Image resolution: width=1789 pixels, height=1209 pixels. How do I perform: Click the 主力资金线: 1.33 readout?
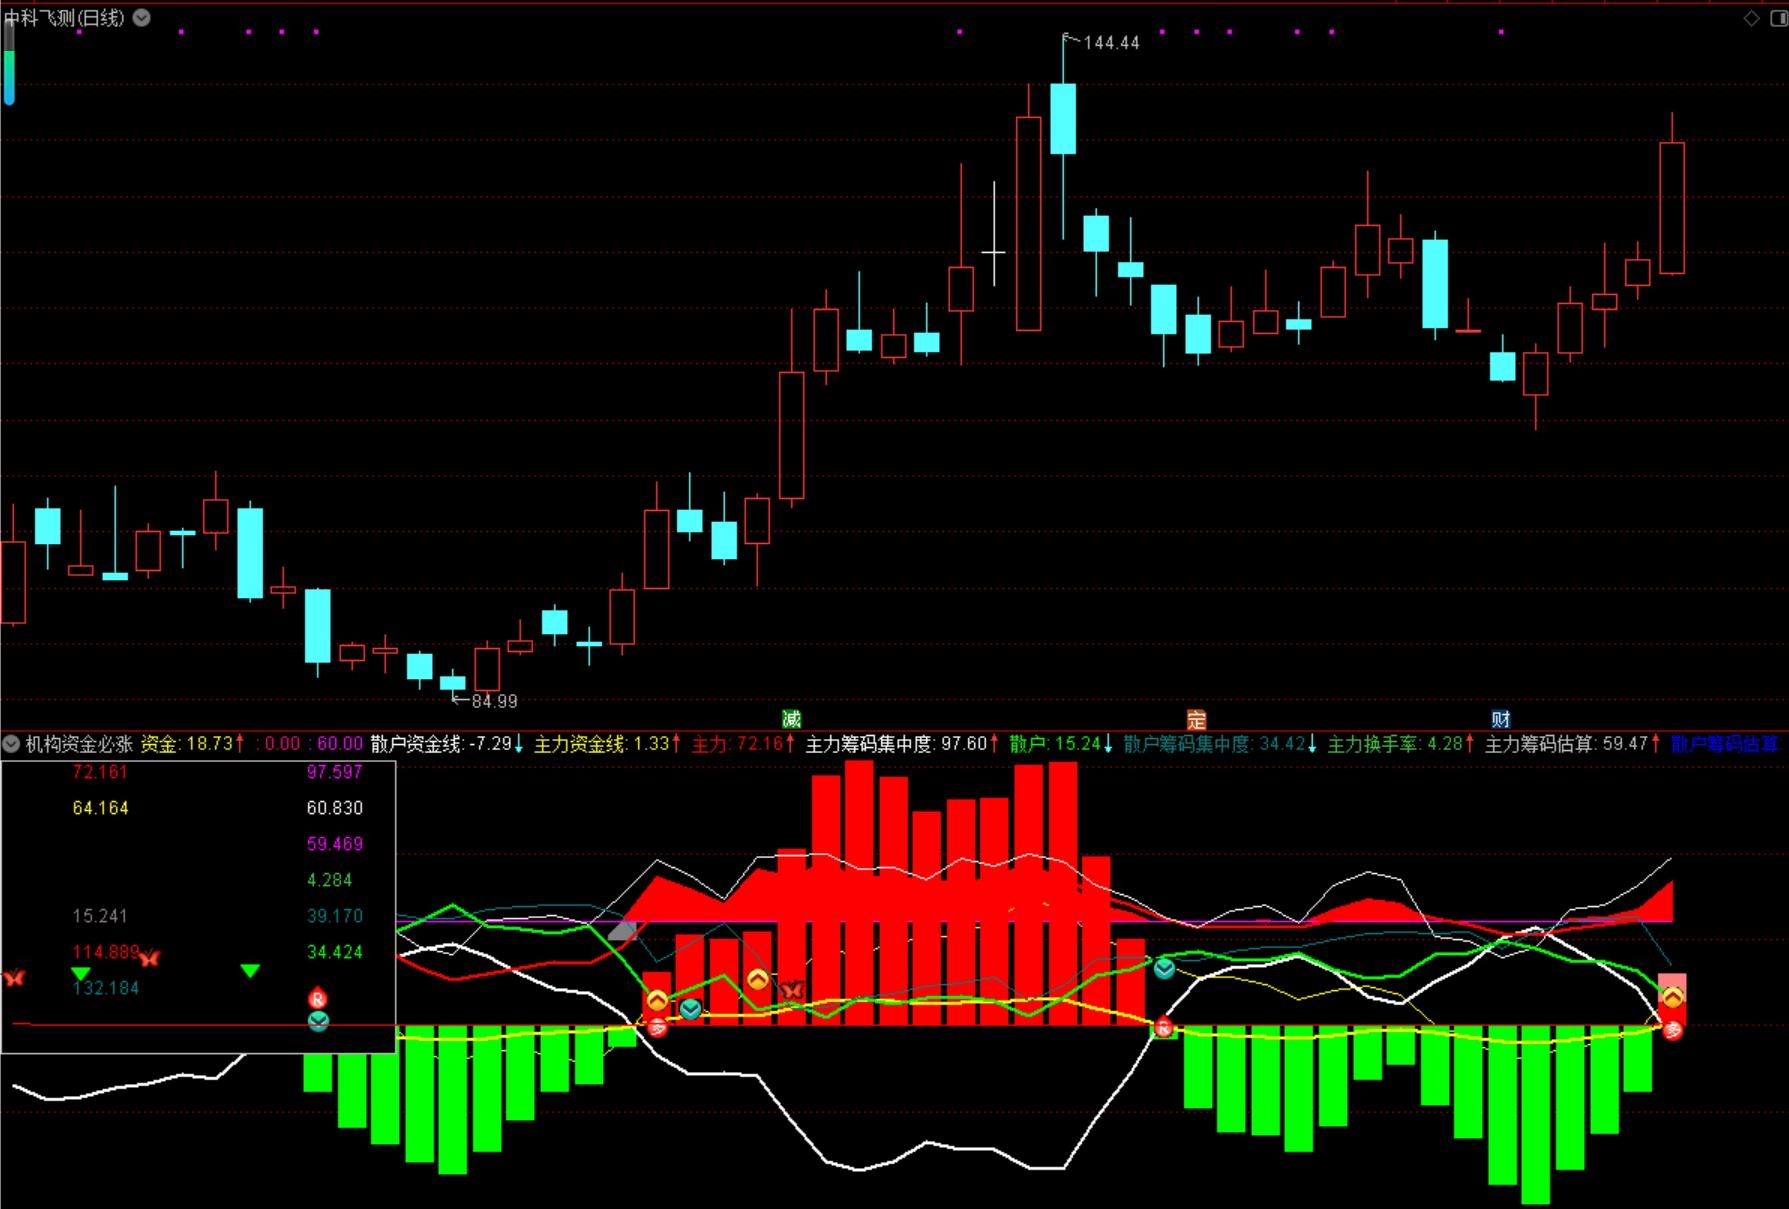coord(607,743)
